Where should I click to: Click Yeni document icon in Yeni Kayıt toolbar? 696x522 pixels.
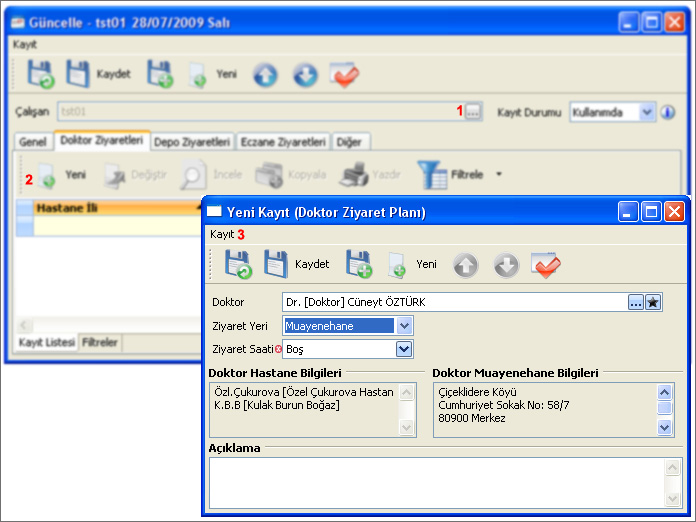tap(397, 265)
